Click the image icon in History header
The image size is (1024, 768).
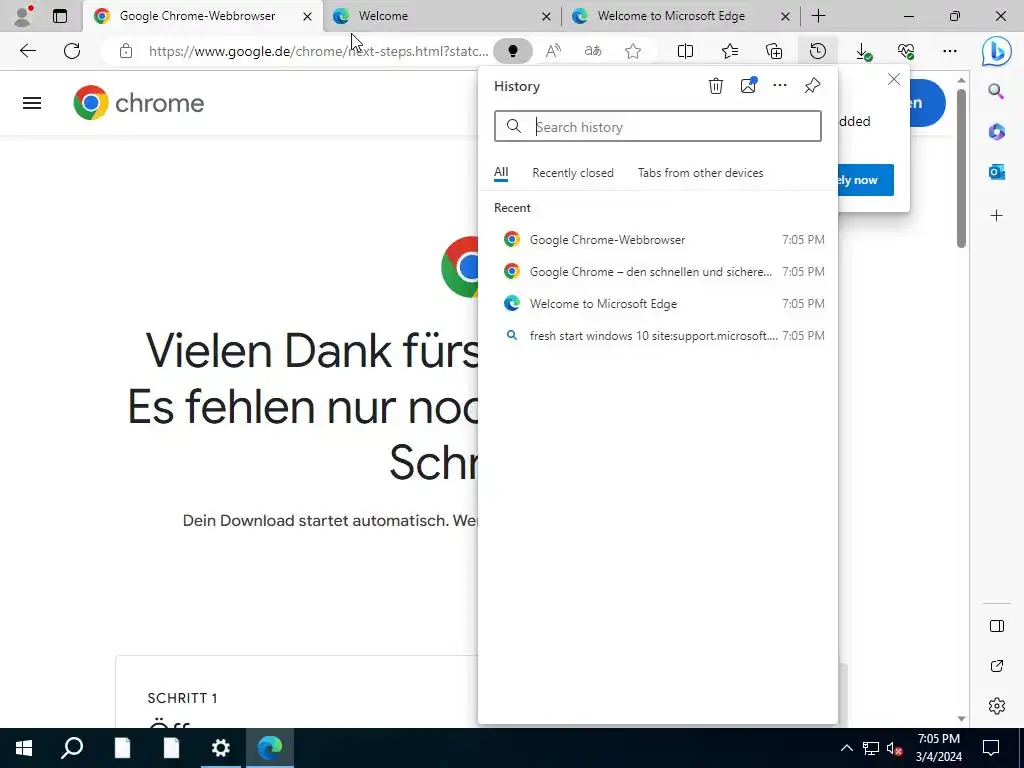[748, 86]
